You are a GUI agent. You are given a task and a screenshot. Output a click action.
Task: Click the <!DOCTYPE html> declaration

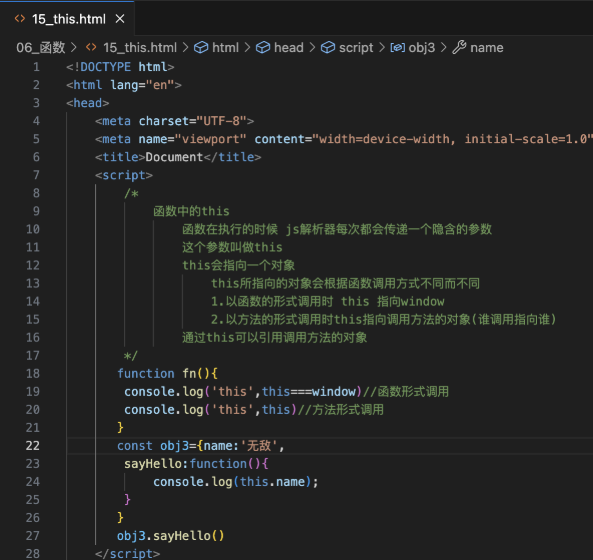click(120, 67)
